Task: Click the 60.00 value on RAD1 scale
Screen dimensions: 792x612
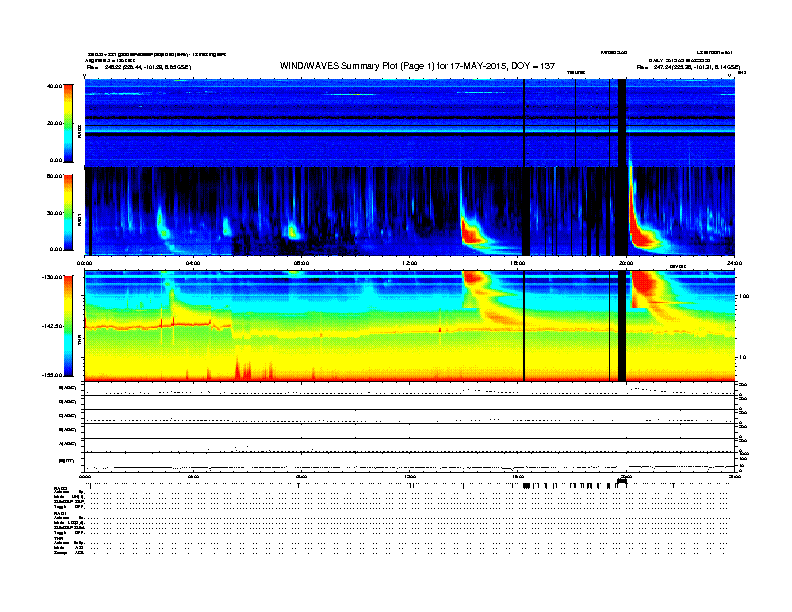Action: coord(54,176)
